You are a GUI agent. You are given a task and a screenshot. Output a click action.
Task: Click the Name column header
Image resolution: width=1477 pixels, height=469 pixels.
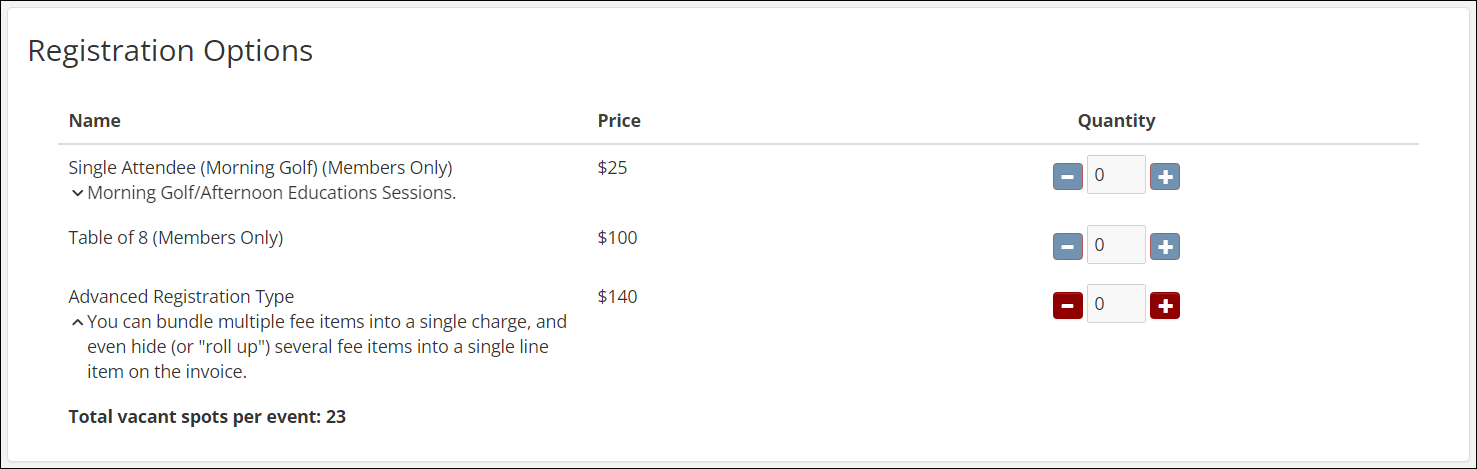(x=95, y=121)
